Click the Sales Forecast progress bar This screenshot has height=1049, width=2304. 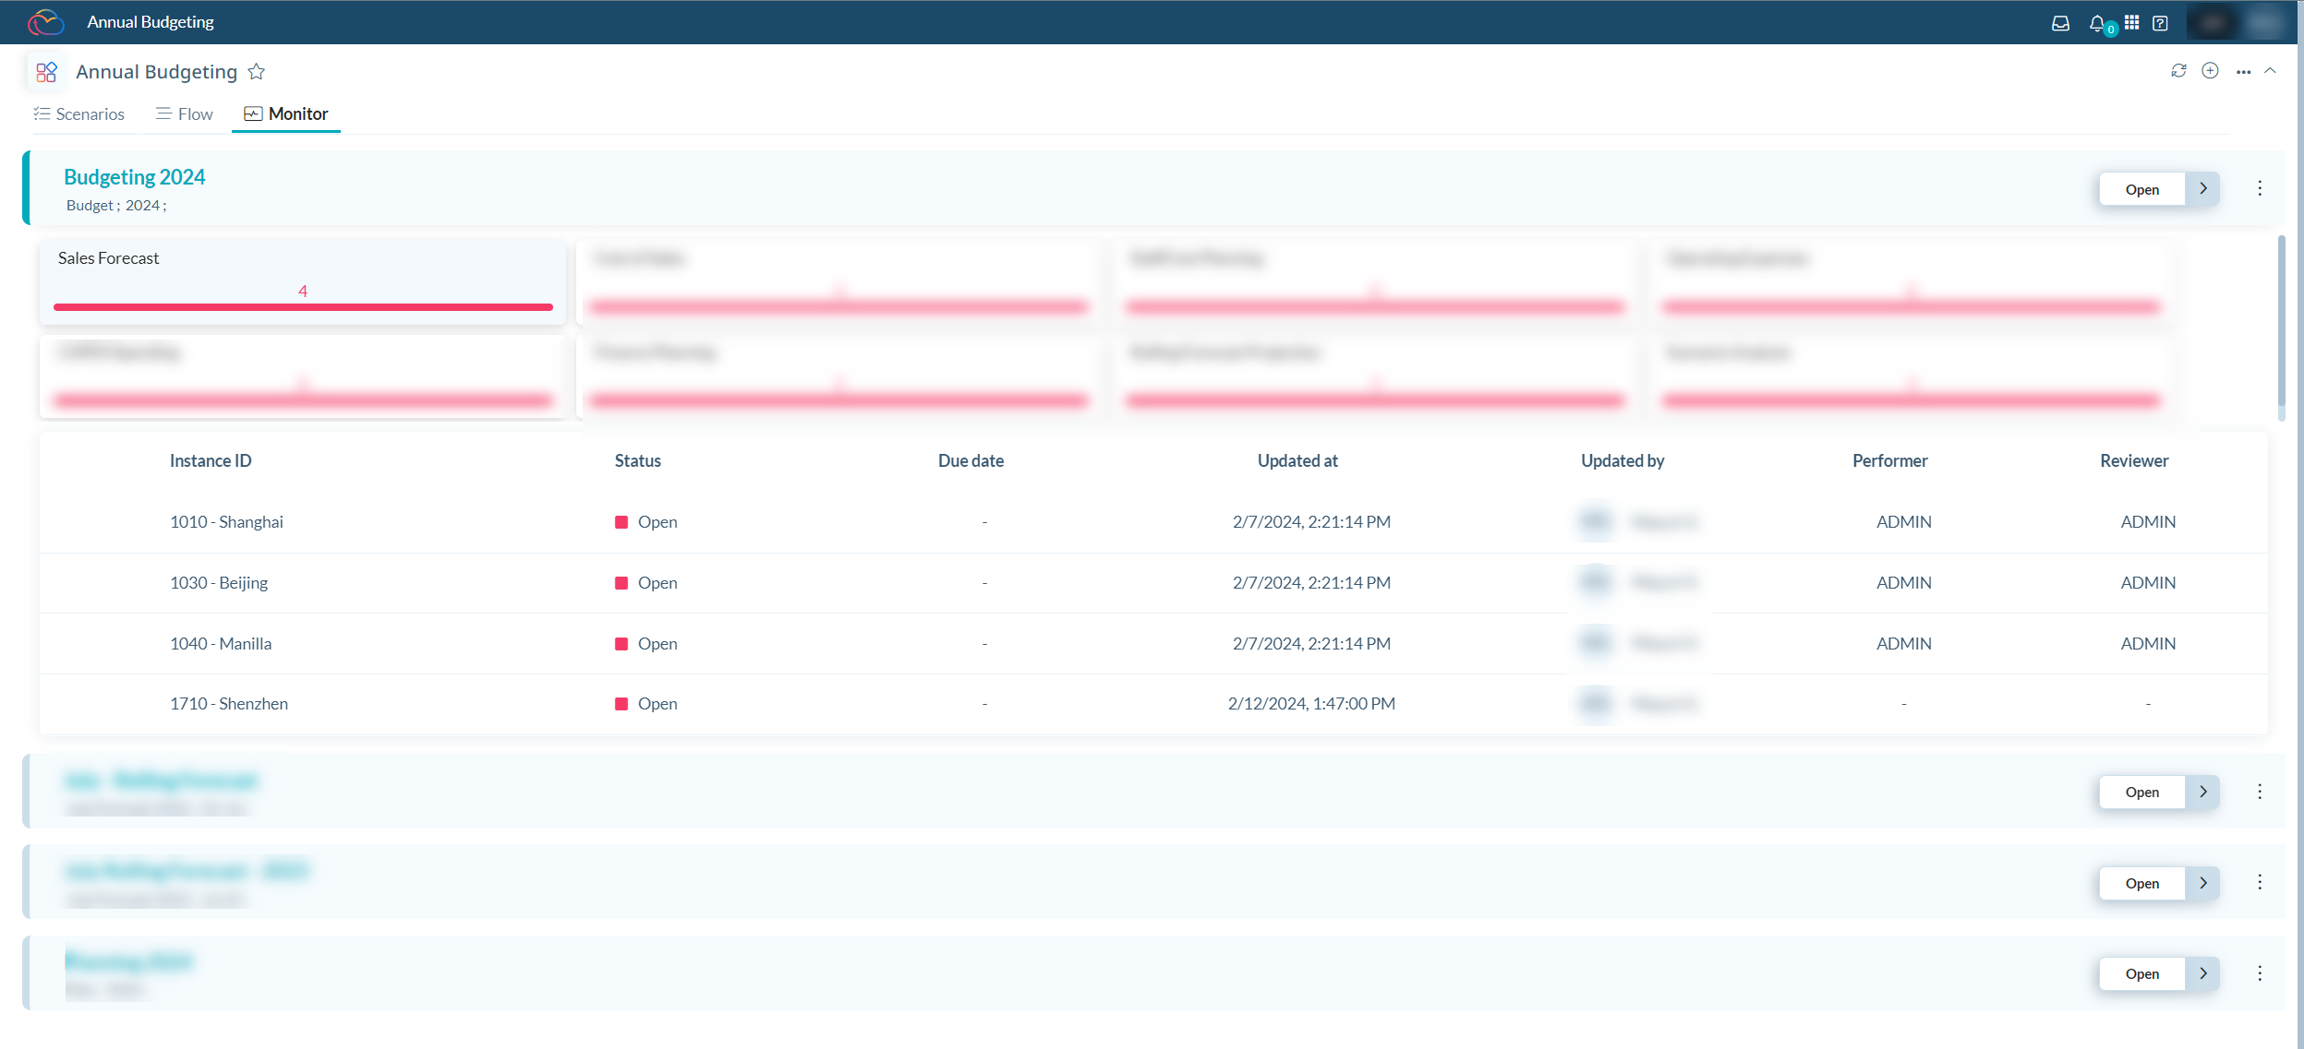pos(302,307)
